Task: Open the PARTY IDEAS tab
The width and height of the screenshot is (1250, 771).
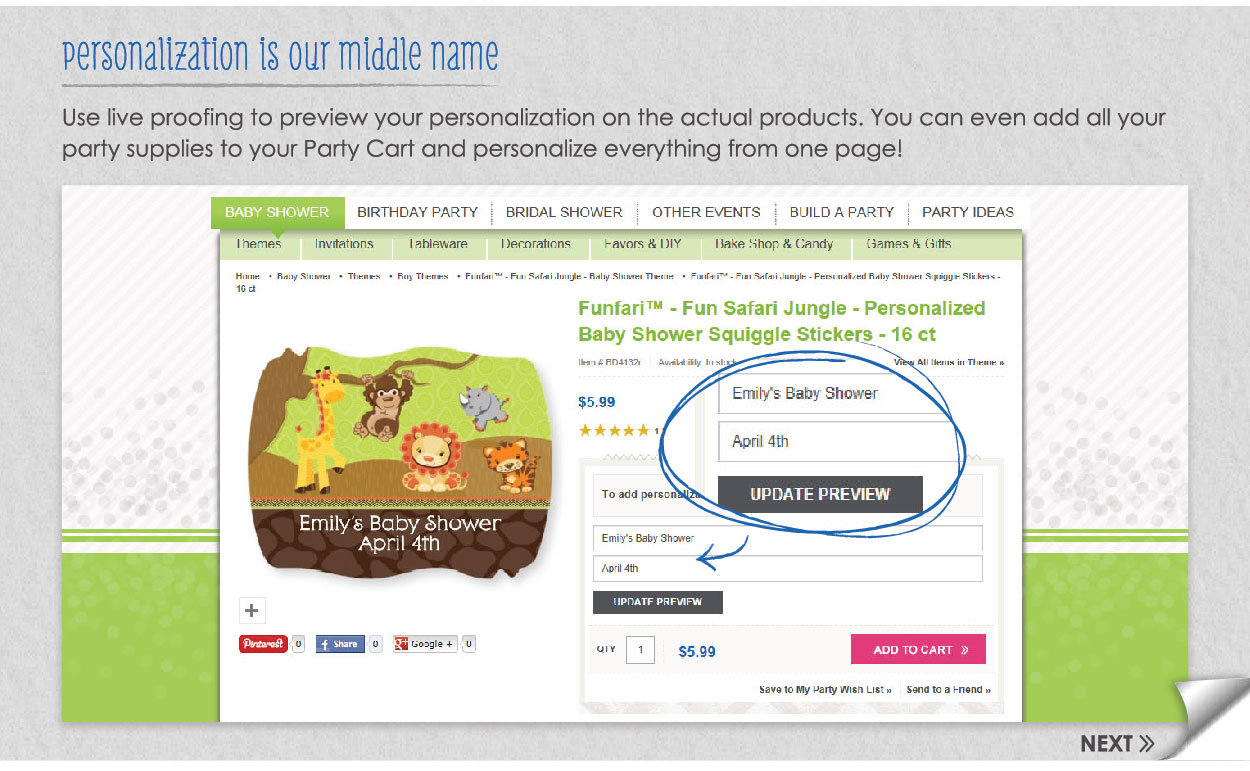Action: [x=968, y=212]
